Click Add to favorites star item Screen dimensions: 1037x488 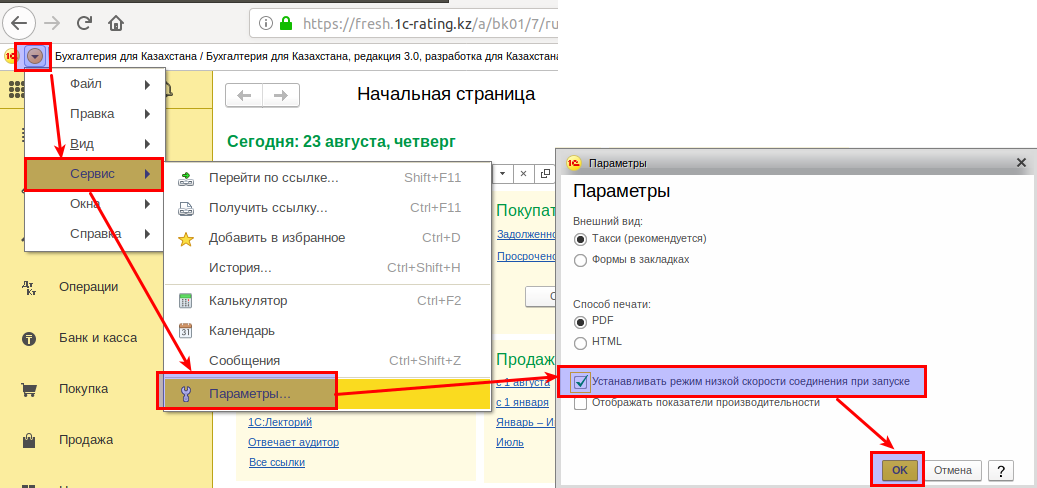pos(276,238)
